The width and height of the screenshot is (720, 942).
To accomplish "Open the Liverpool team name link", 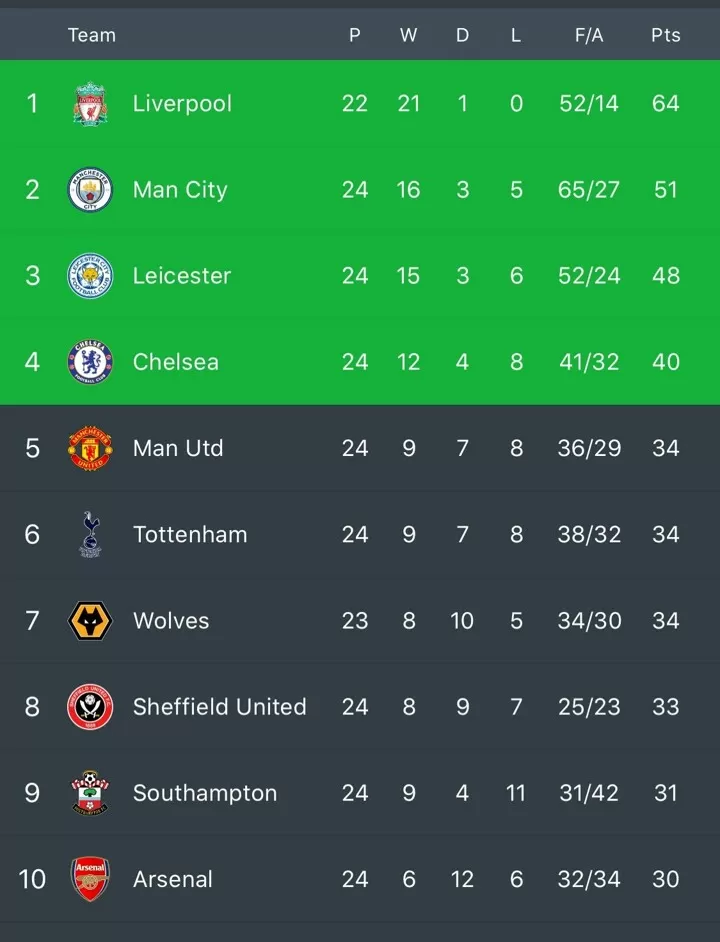I will 182,104.
